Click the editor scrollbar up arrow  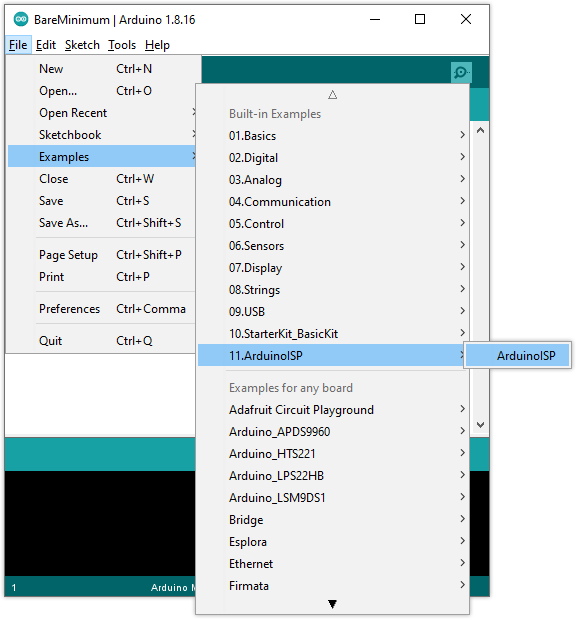tap(480, 130)
